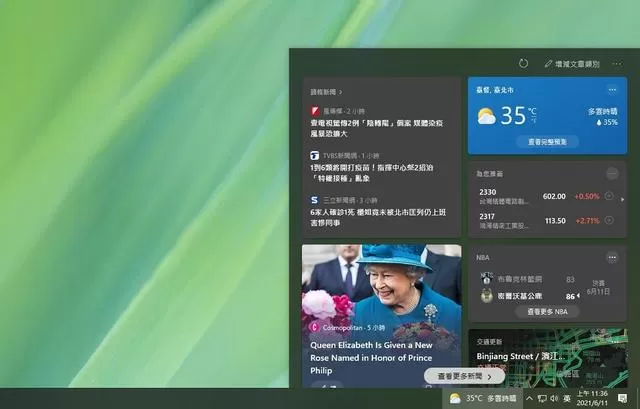Open the volume tray icon

[x=554, y=398]
